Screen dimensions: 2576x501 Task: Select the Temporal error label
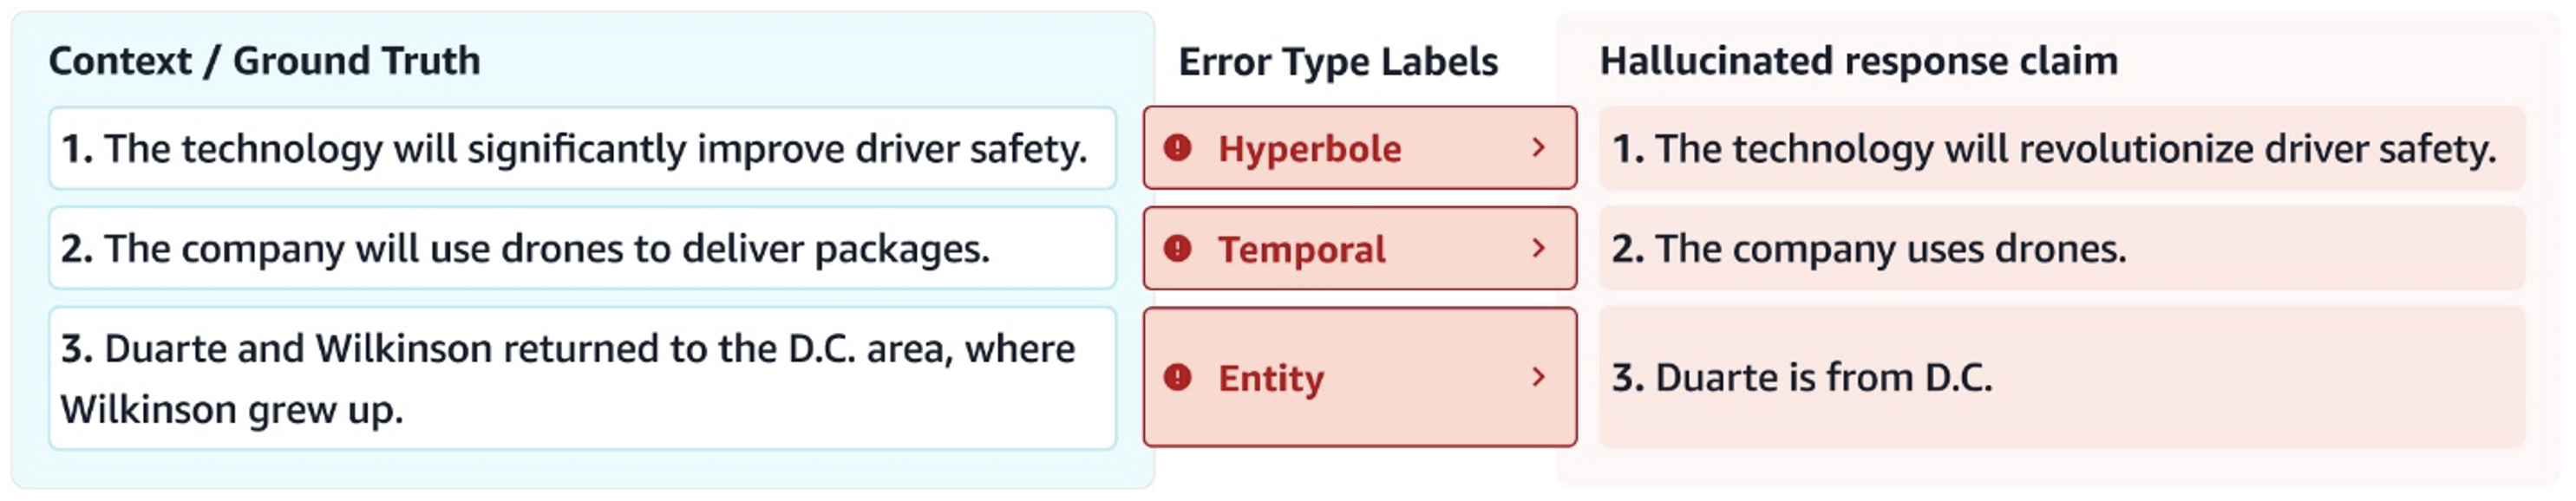[1301, 249]
